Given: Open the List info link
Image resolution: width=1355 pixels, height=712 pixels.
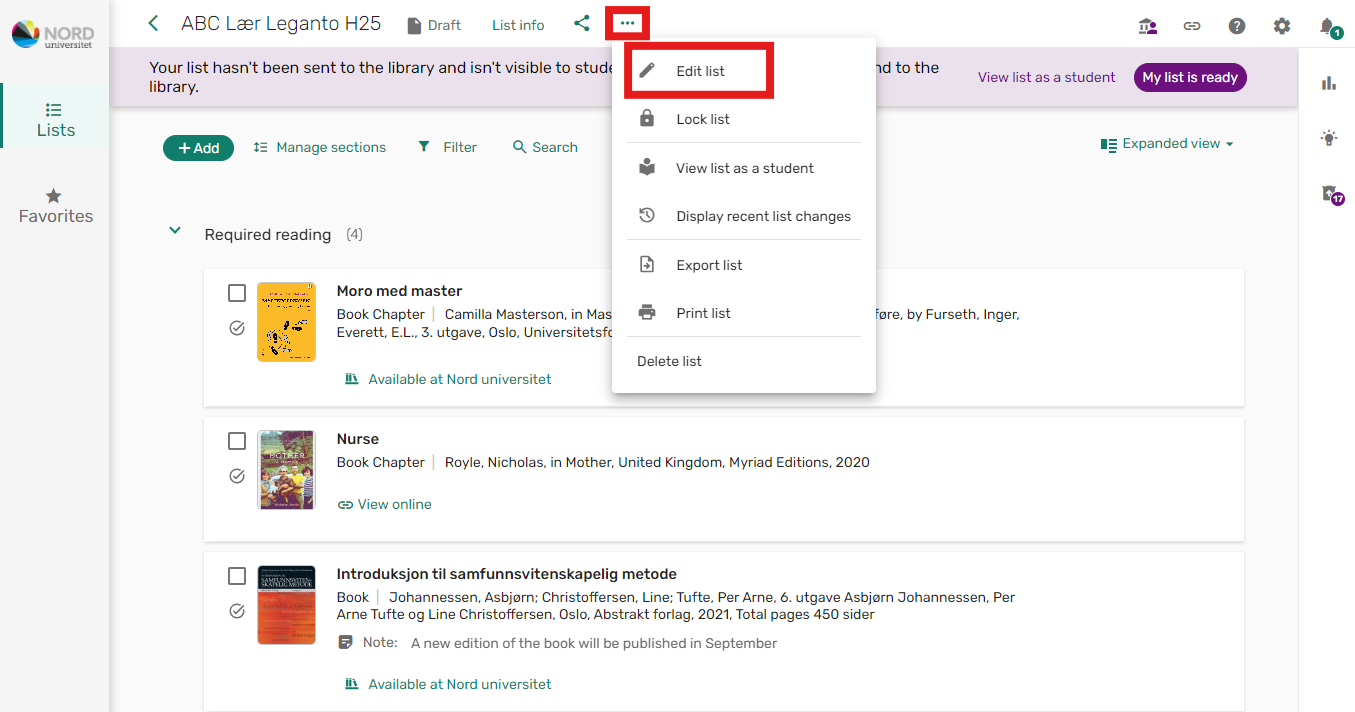Looking at the screenshot, I should pos(518,26).
